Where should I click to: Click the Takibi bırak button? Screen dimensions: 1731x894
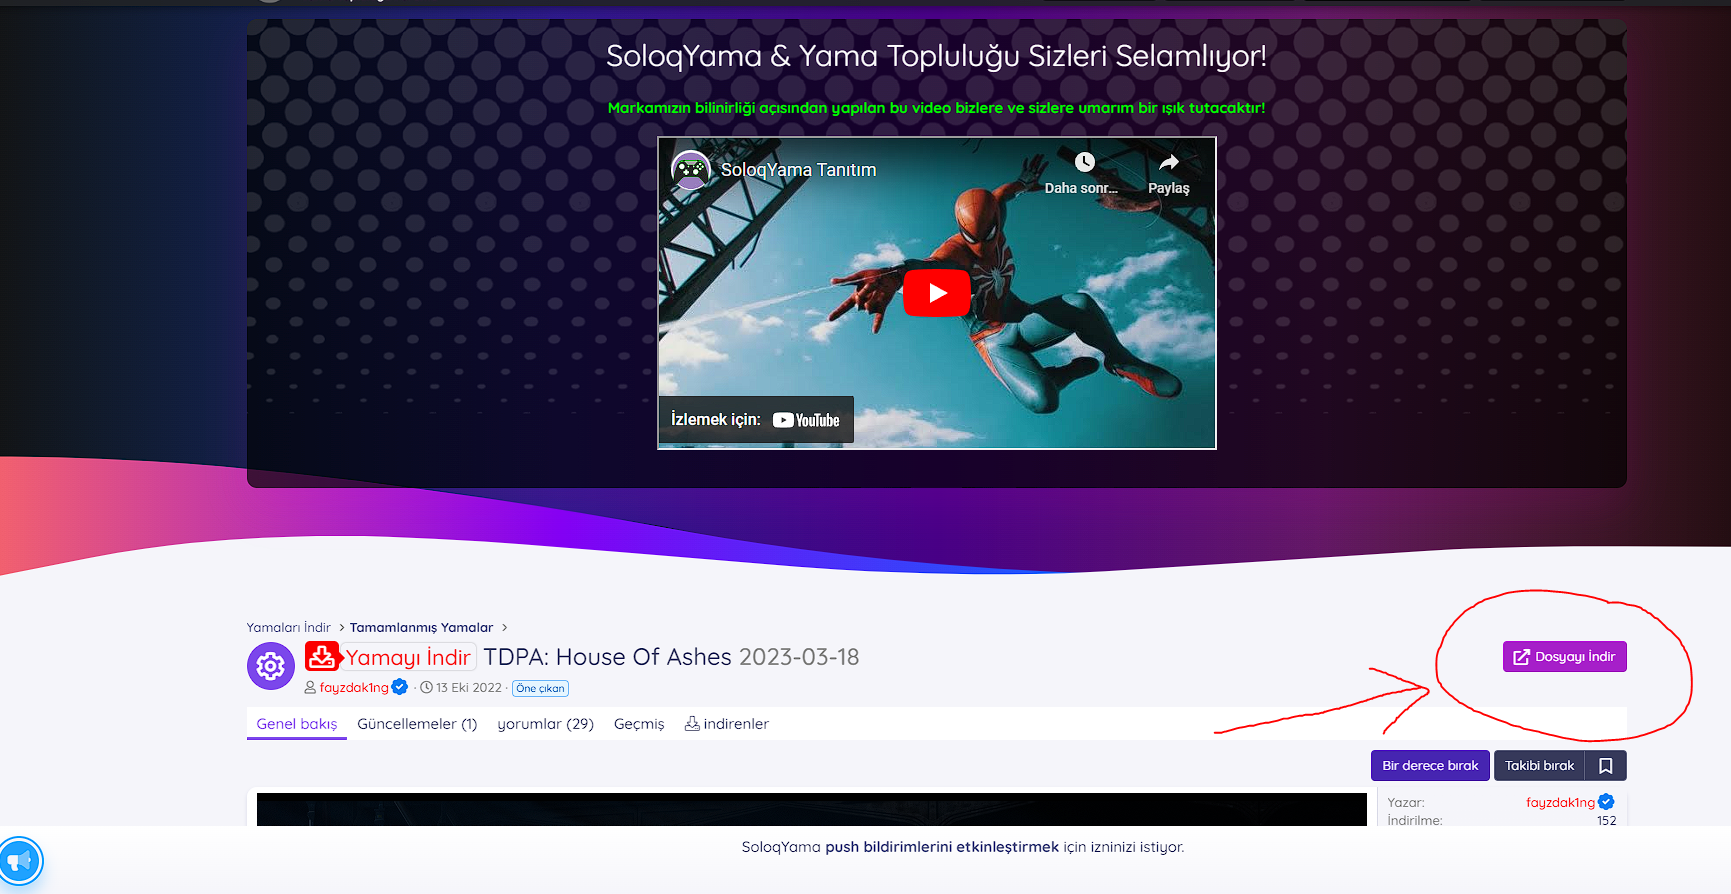coord(1539,765)
